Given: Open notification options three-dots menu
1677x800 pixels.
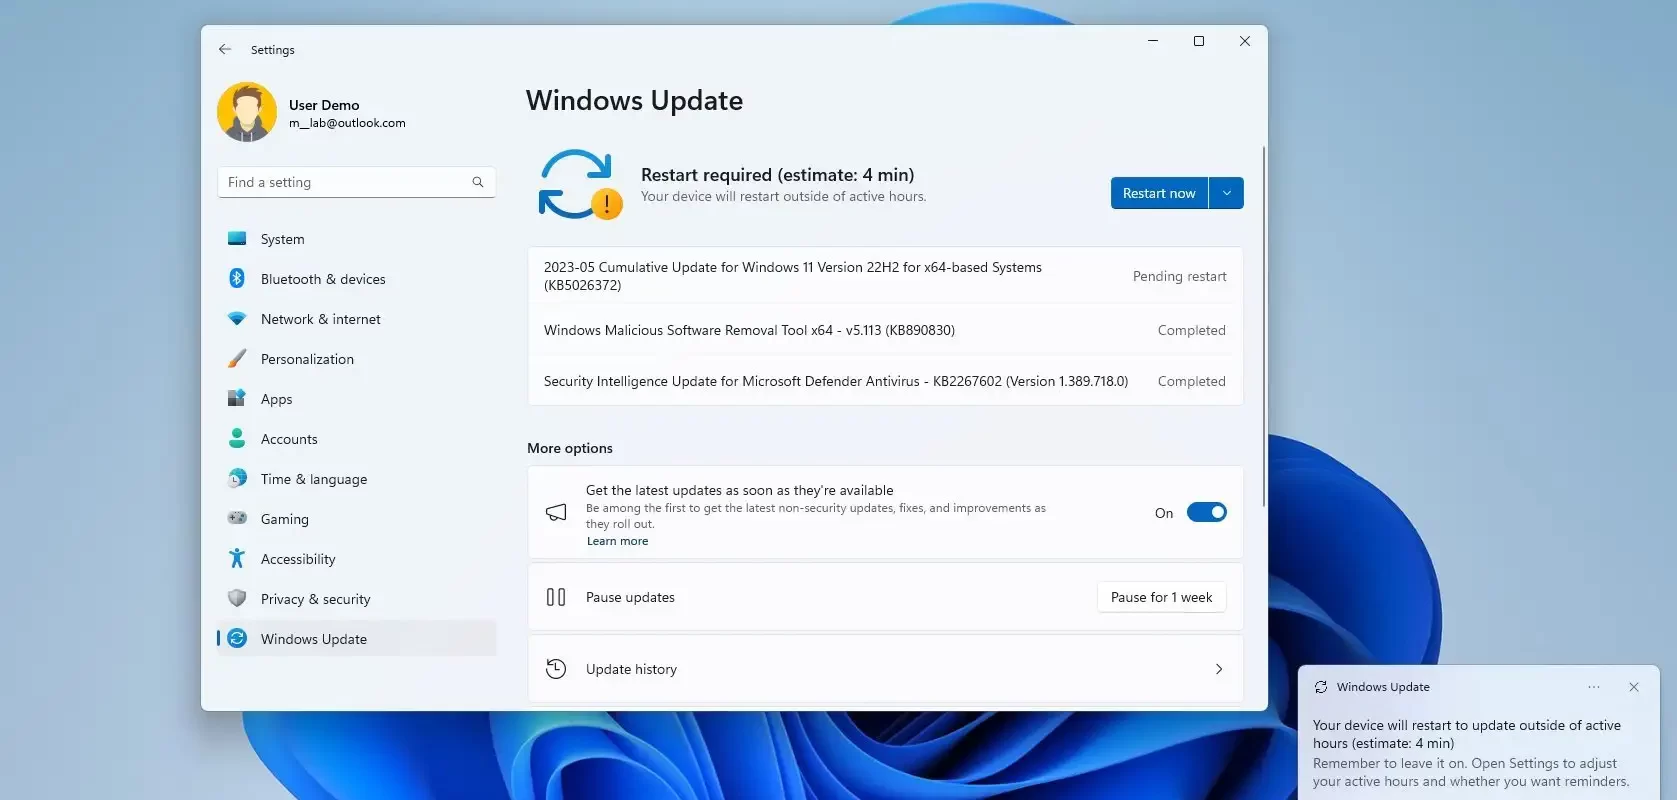Looking at the screenshot, I should pyautogui.click(x=1594, y=687).
